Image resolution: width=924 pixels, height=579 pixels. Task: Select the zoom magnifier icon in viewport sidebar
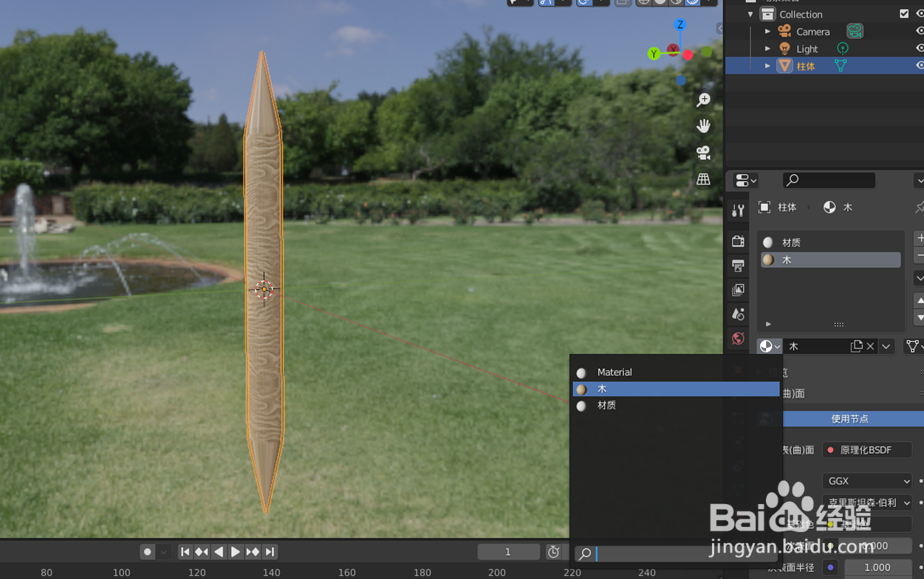(x=702, y=100)
